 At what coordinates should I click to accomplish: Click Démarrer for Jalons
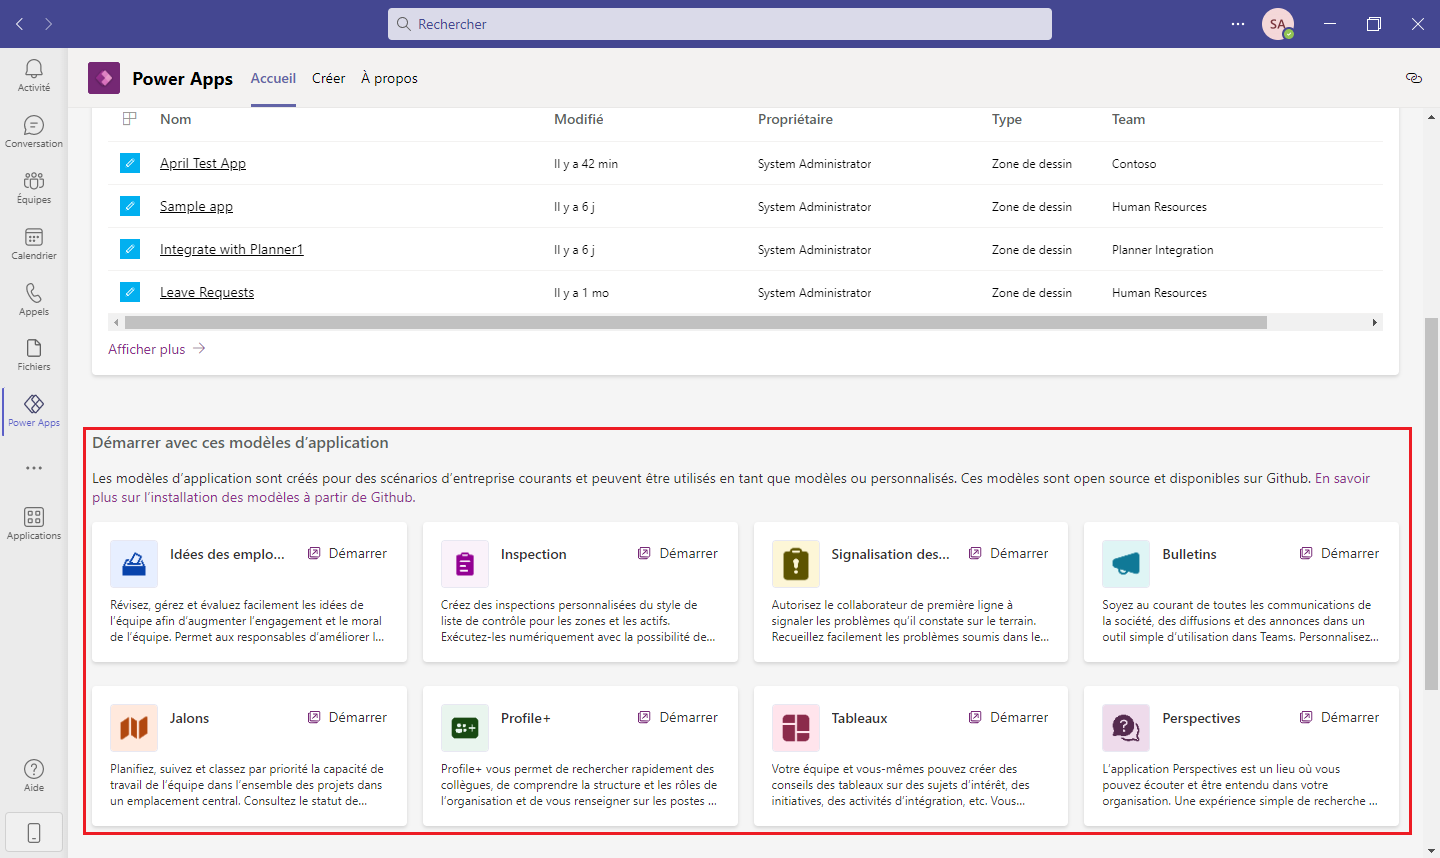tap(347, 717)
